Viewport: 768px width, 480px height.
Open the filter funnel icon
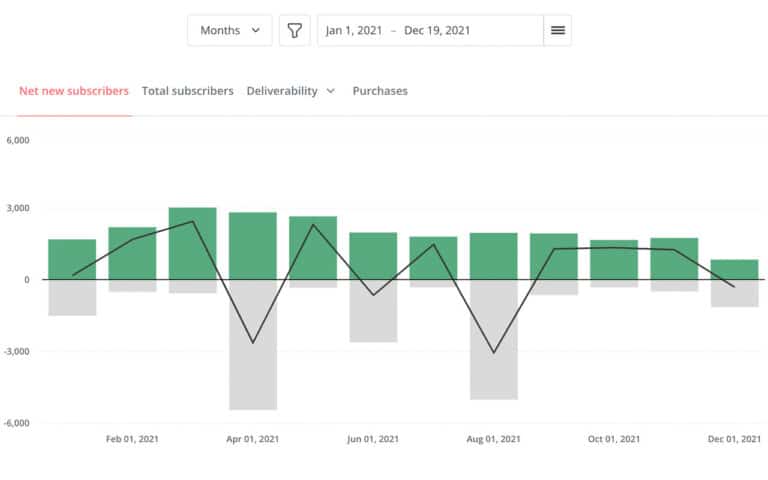294,30
